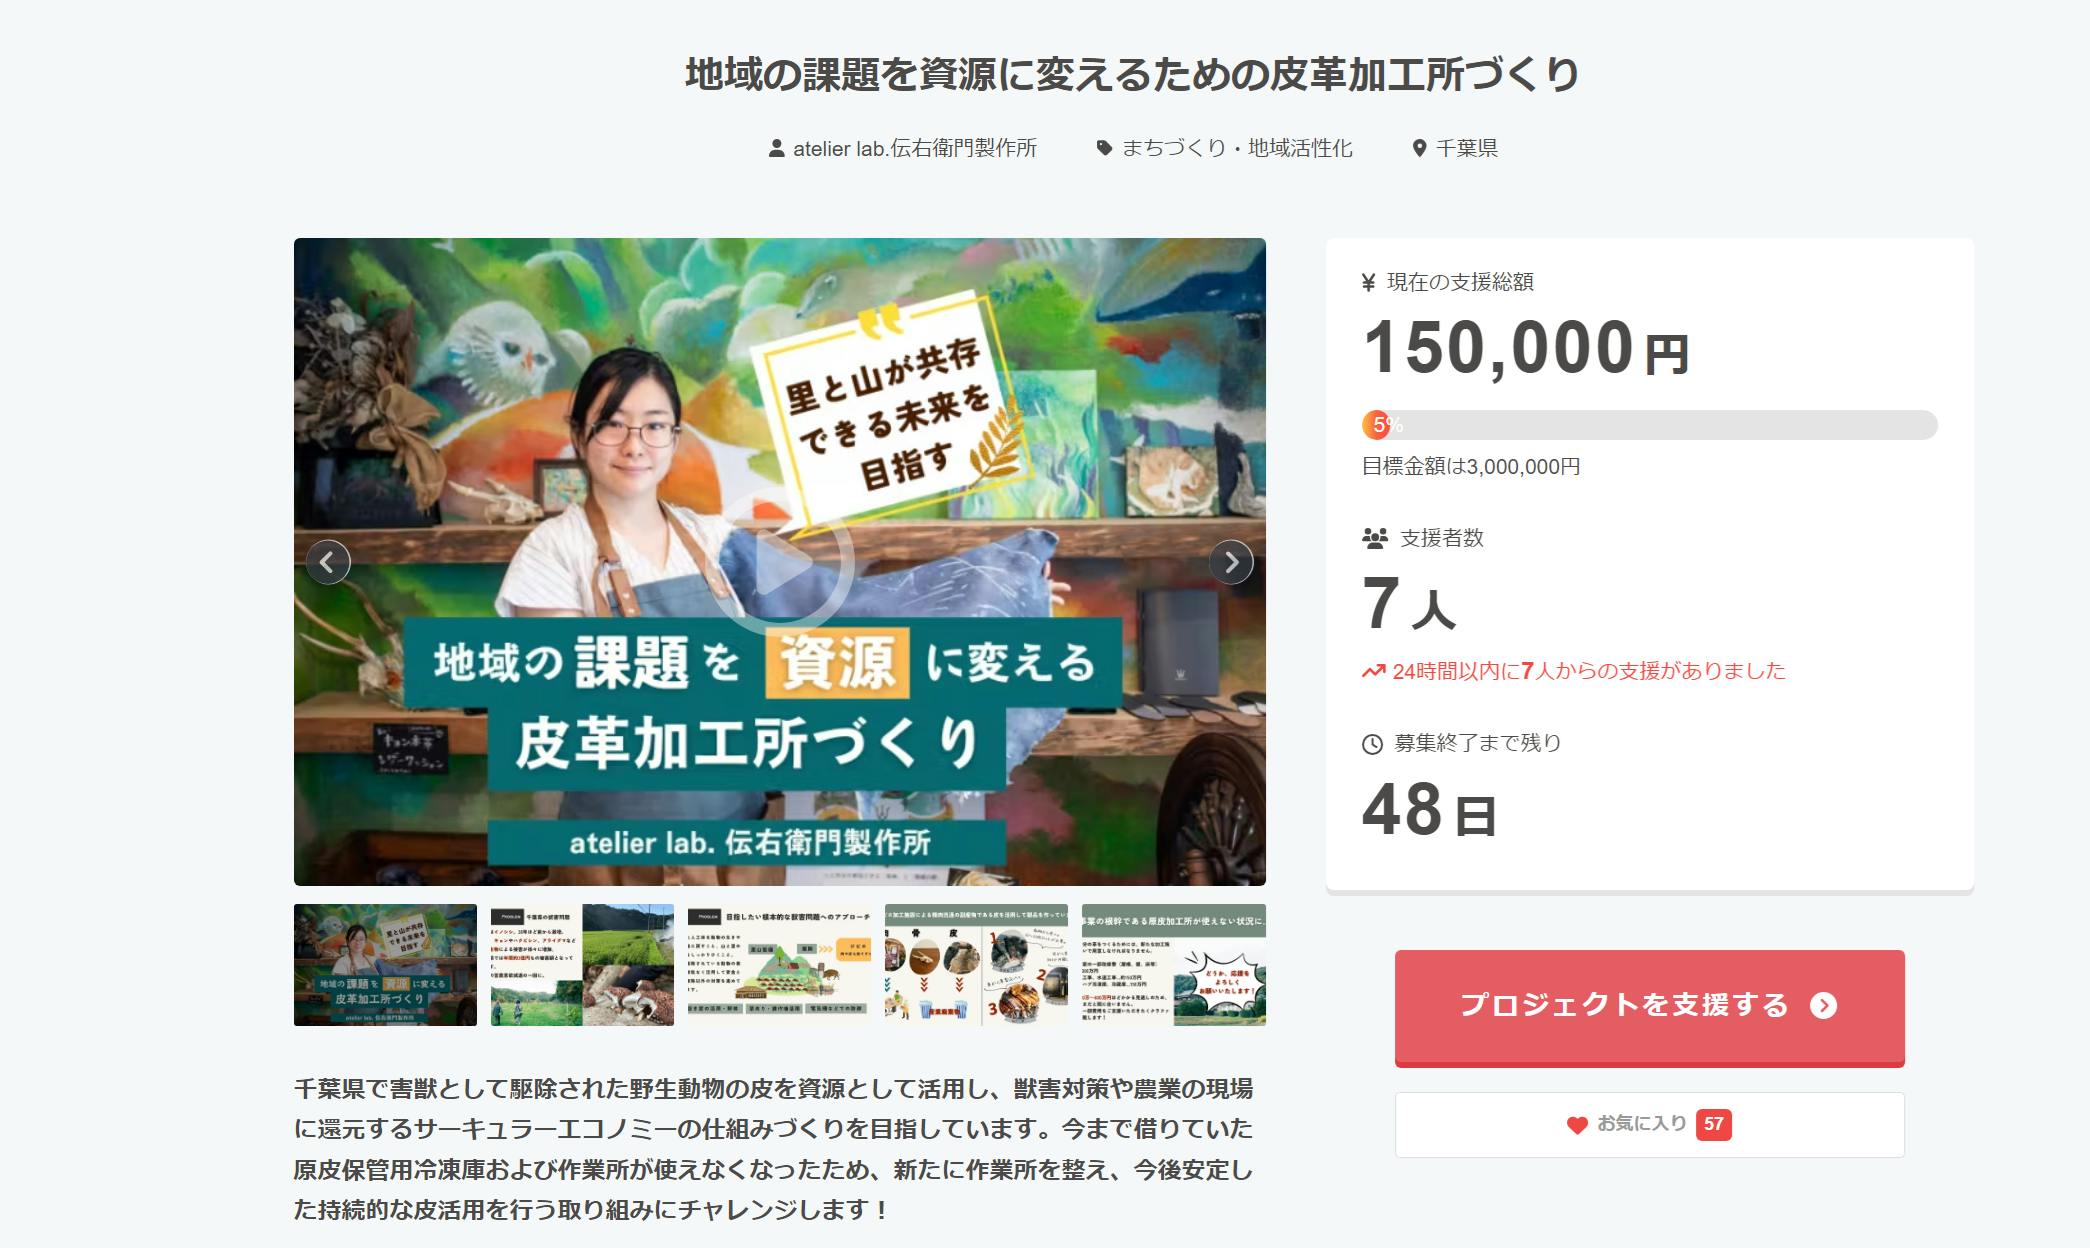
Task: Select the fifth thumbnail at right end
Action: (x=1174, y=965)
